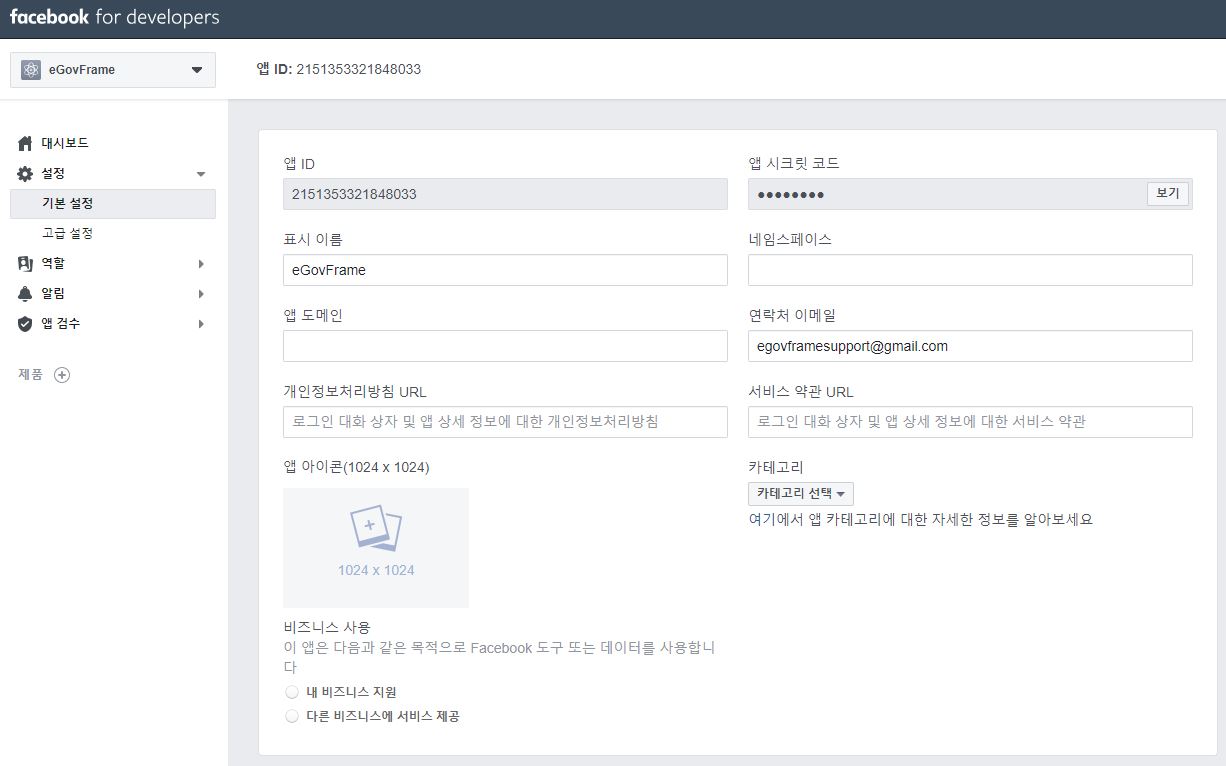Click the 앱 도메인 input field

[x=505, y=346]
